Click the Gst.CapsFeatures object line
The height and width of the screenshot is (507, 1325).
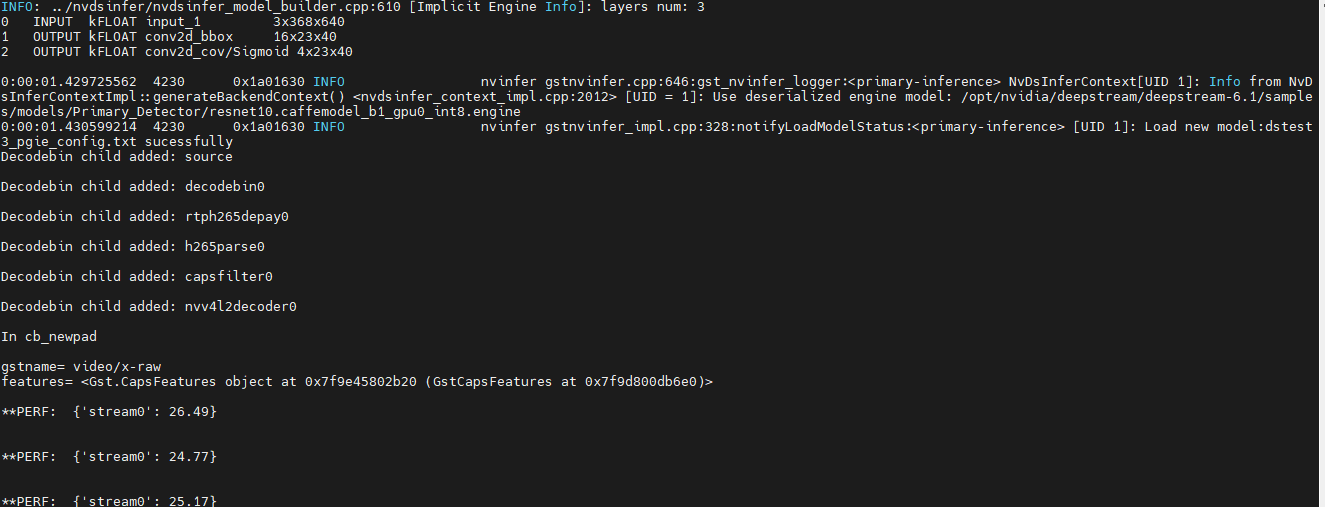tap(356, 381)
